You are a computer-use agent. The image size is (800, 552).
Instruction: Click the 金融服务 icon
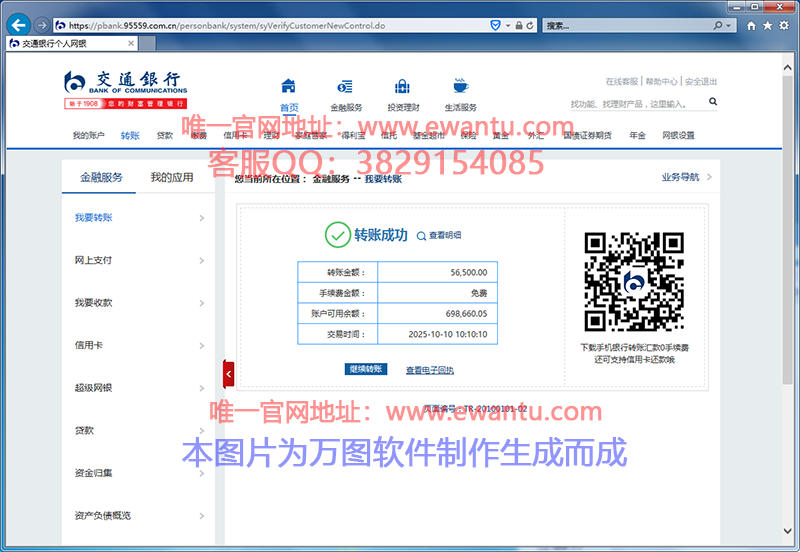click(345, 86)
